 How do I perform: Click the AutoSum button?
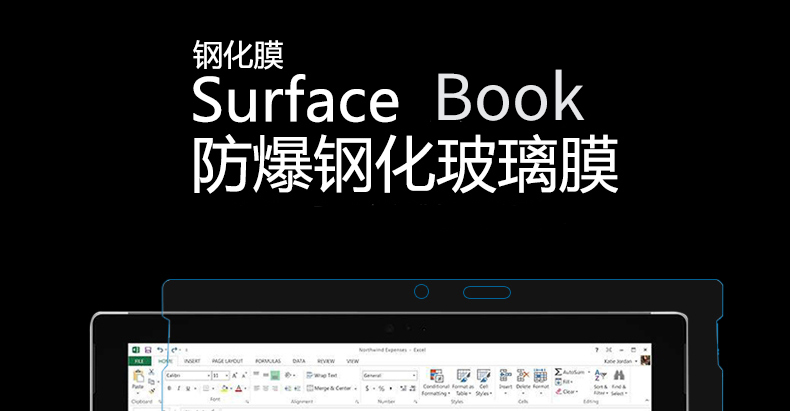[x=571, y=371]
